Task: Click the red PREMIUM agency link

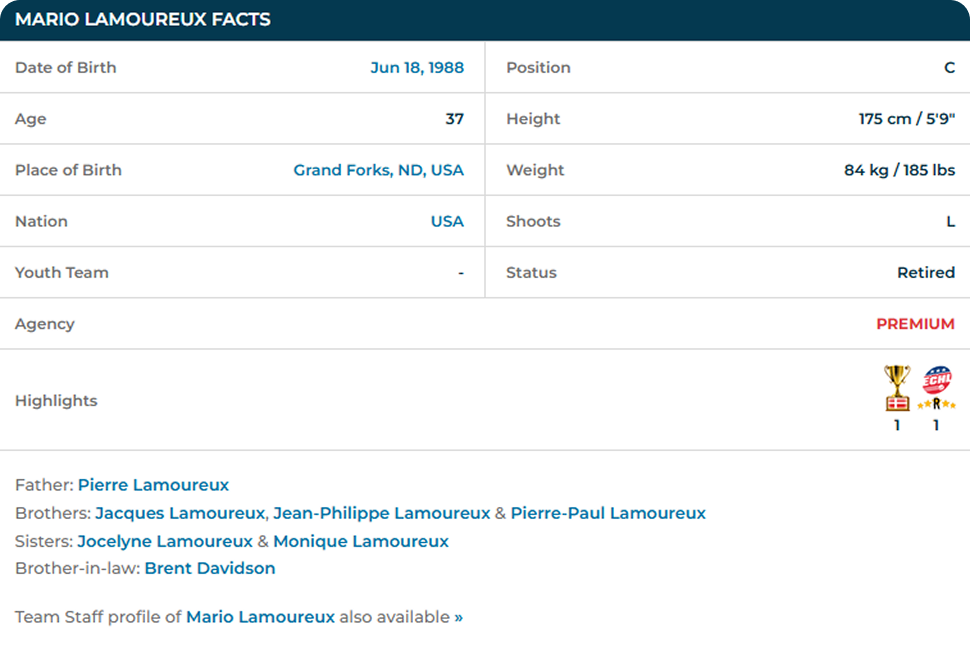Action: [x=915, y=324]
